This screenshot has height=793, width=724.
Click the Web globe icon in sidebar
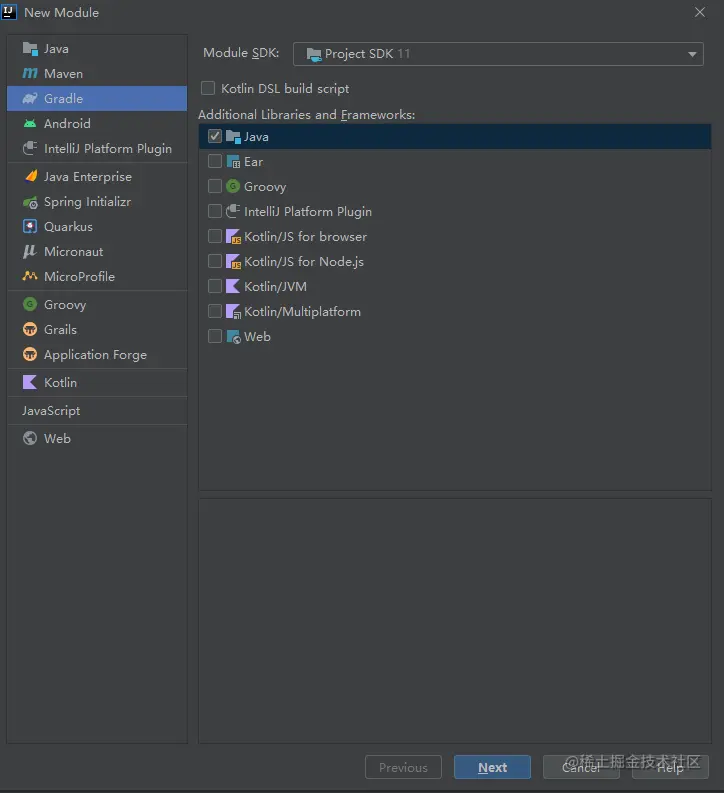(30, 438)
